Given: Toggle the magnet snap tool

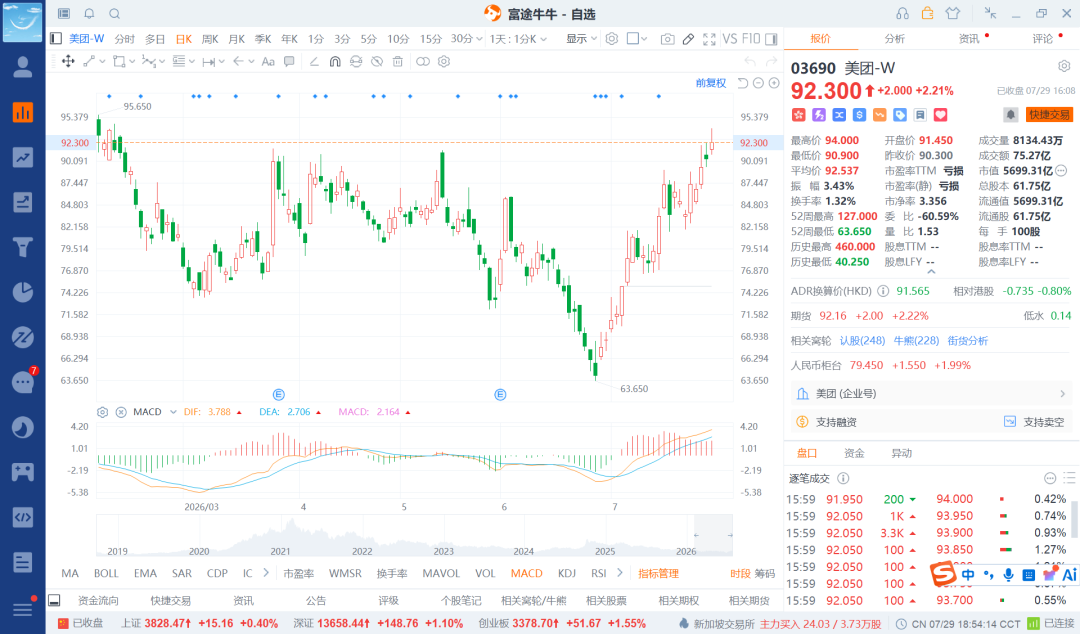Looking at the screenshot, I should coord(335,61).
